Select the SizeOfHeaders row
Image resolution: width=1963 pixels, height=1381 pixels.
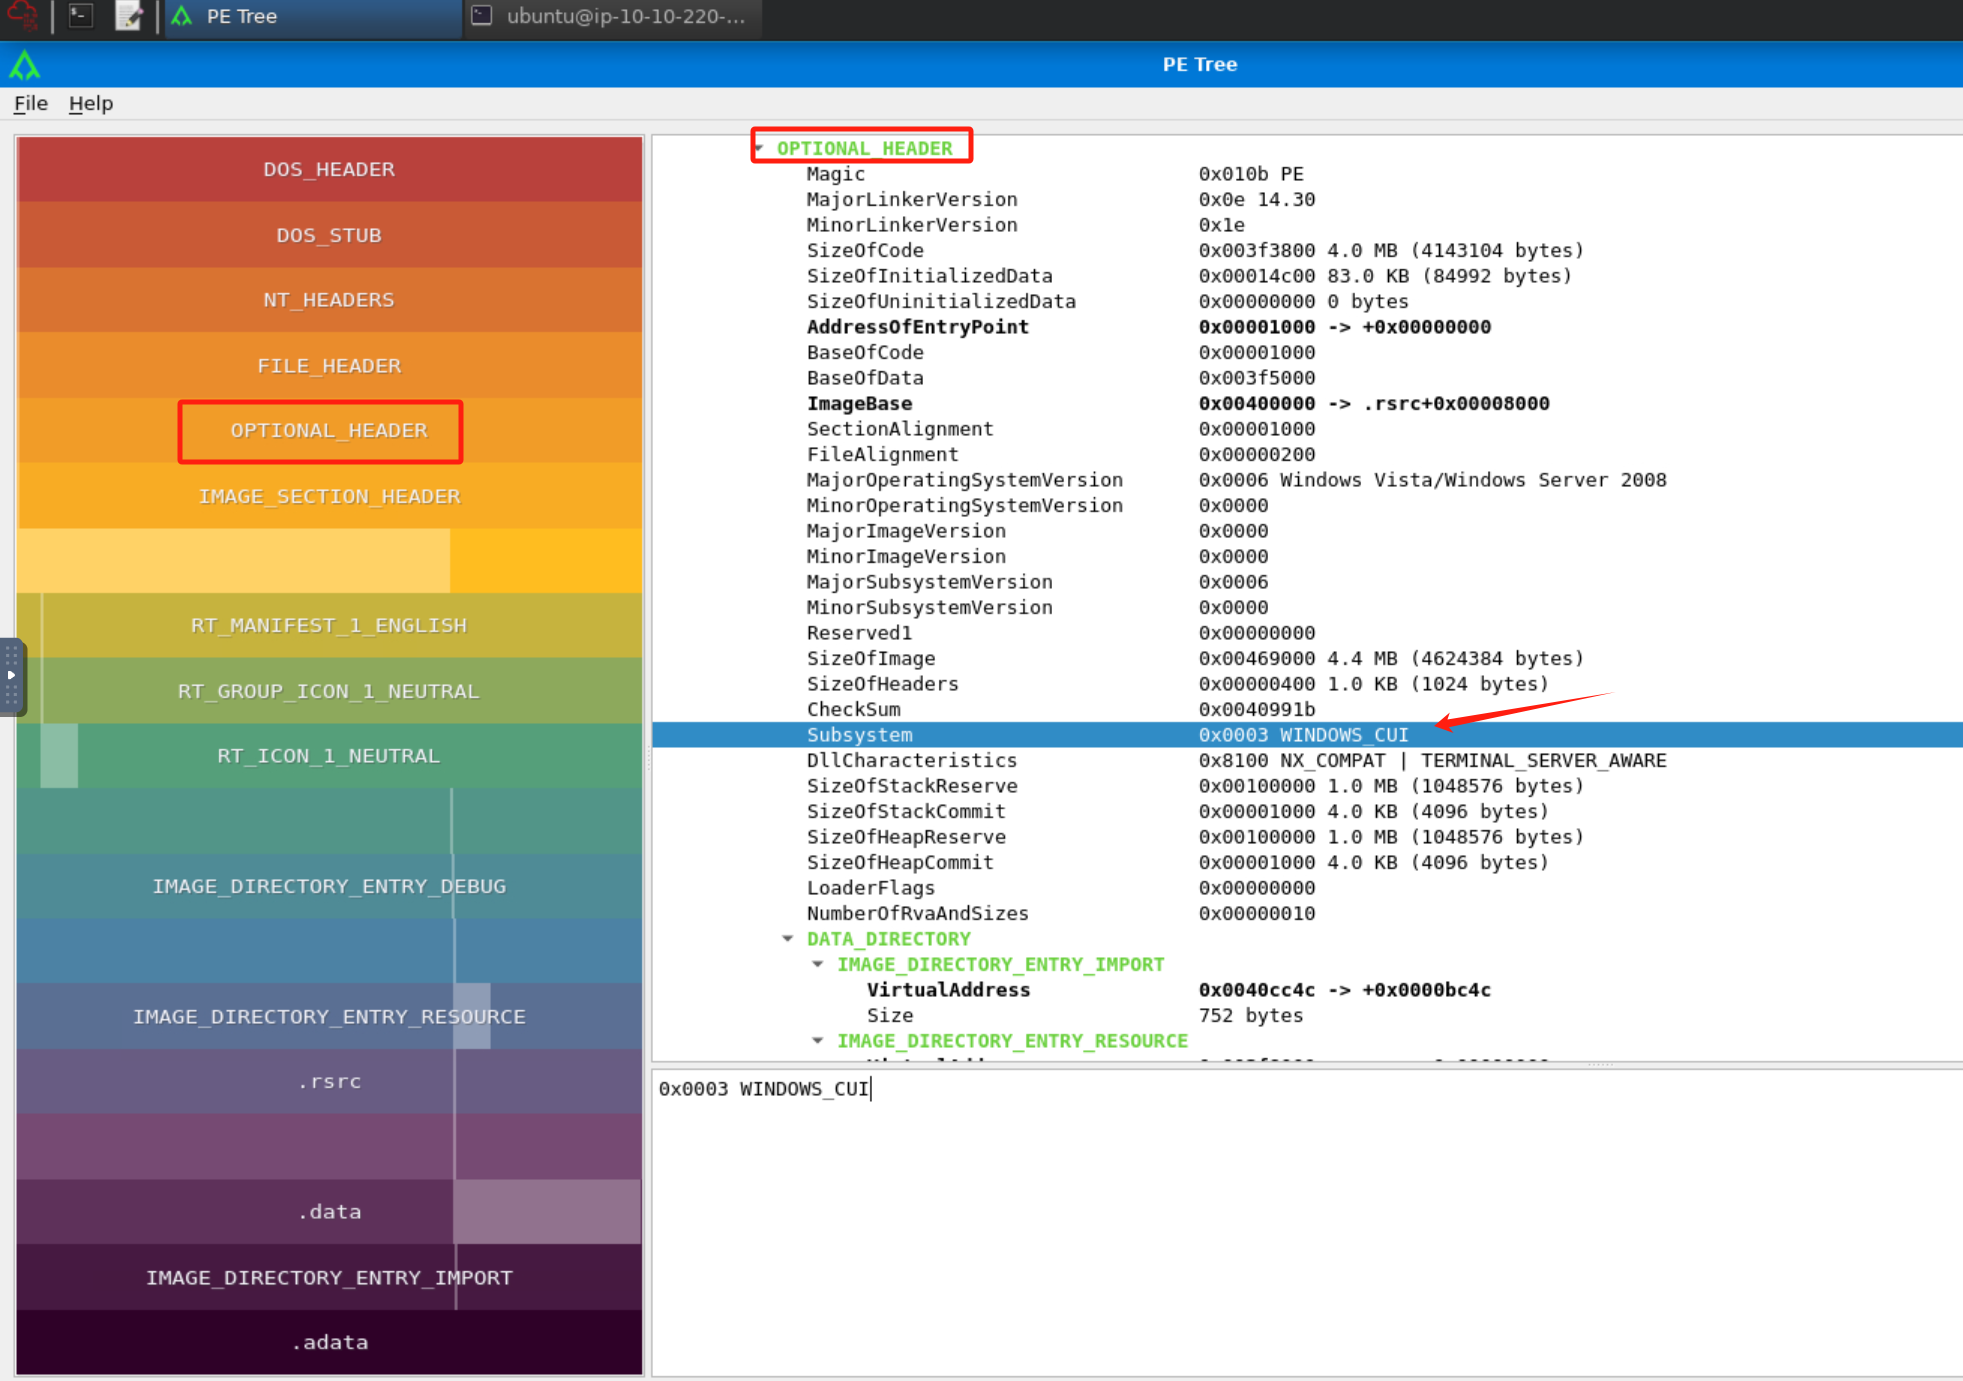pos(1307,684)
